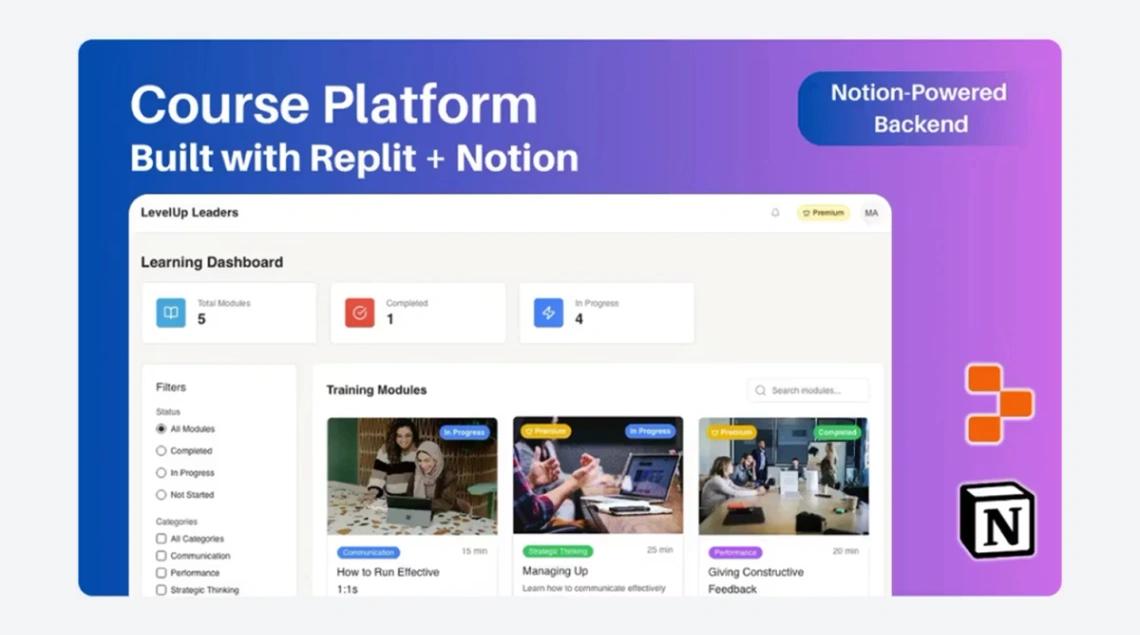Click Built with Replit + Notion subtitle
This screenshot has height=635, width=1140.
(x=354, y=158)
